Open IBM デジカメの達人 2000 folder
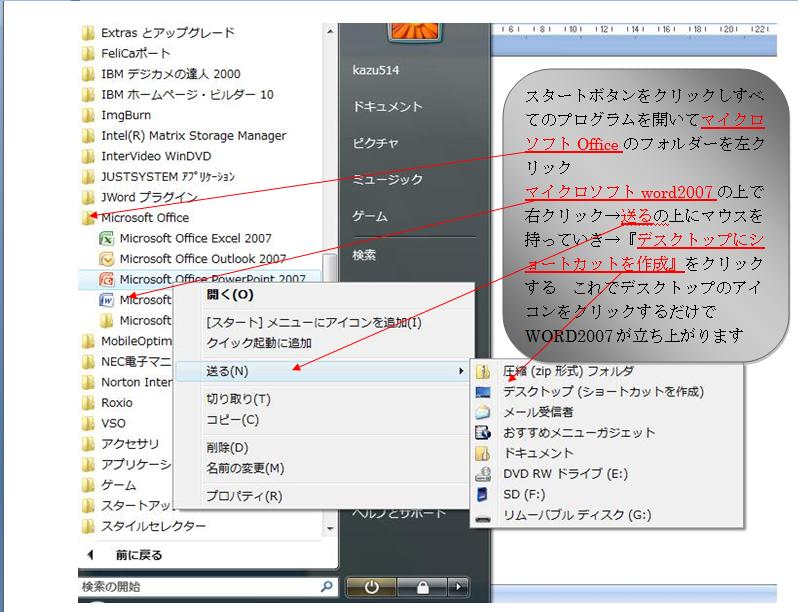Viewport: 798px width, 612px height. coord(161,74)
